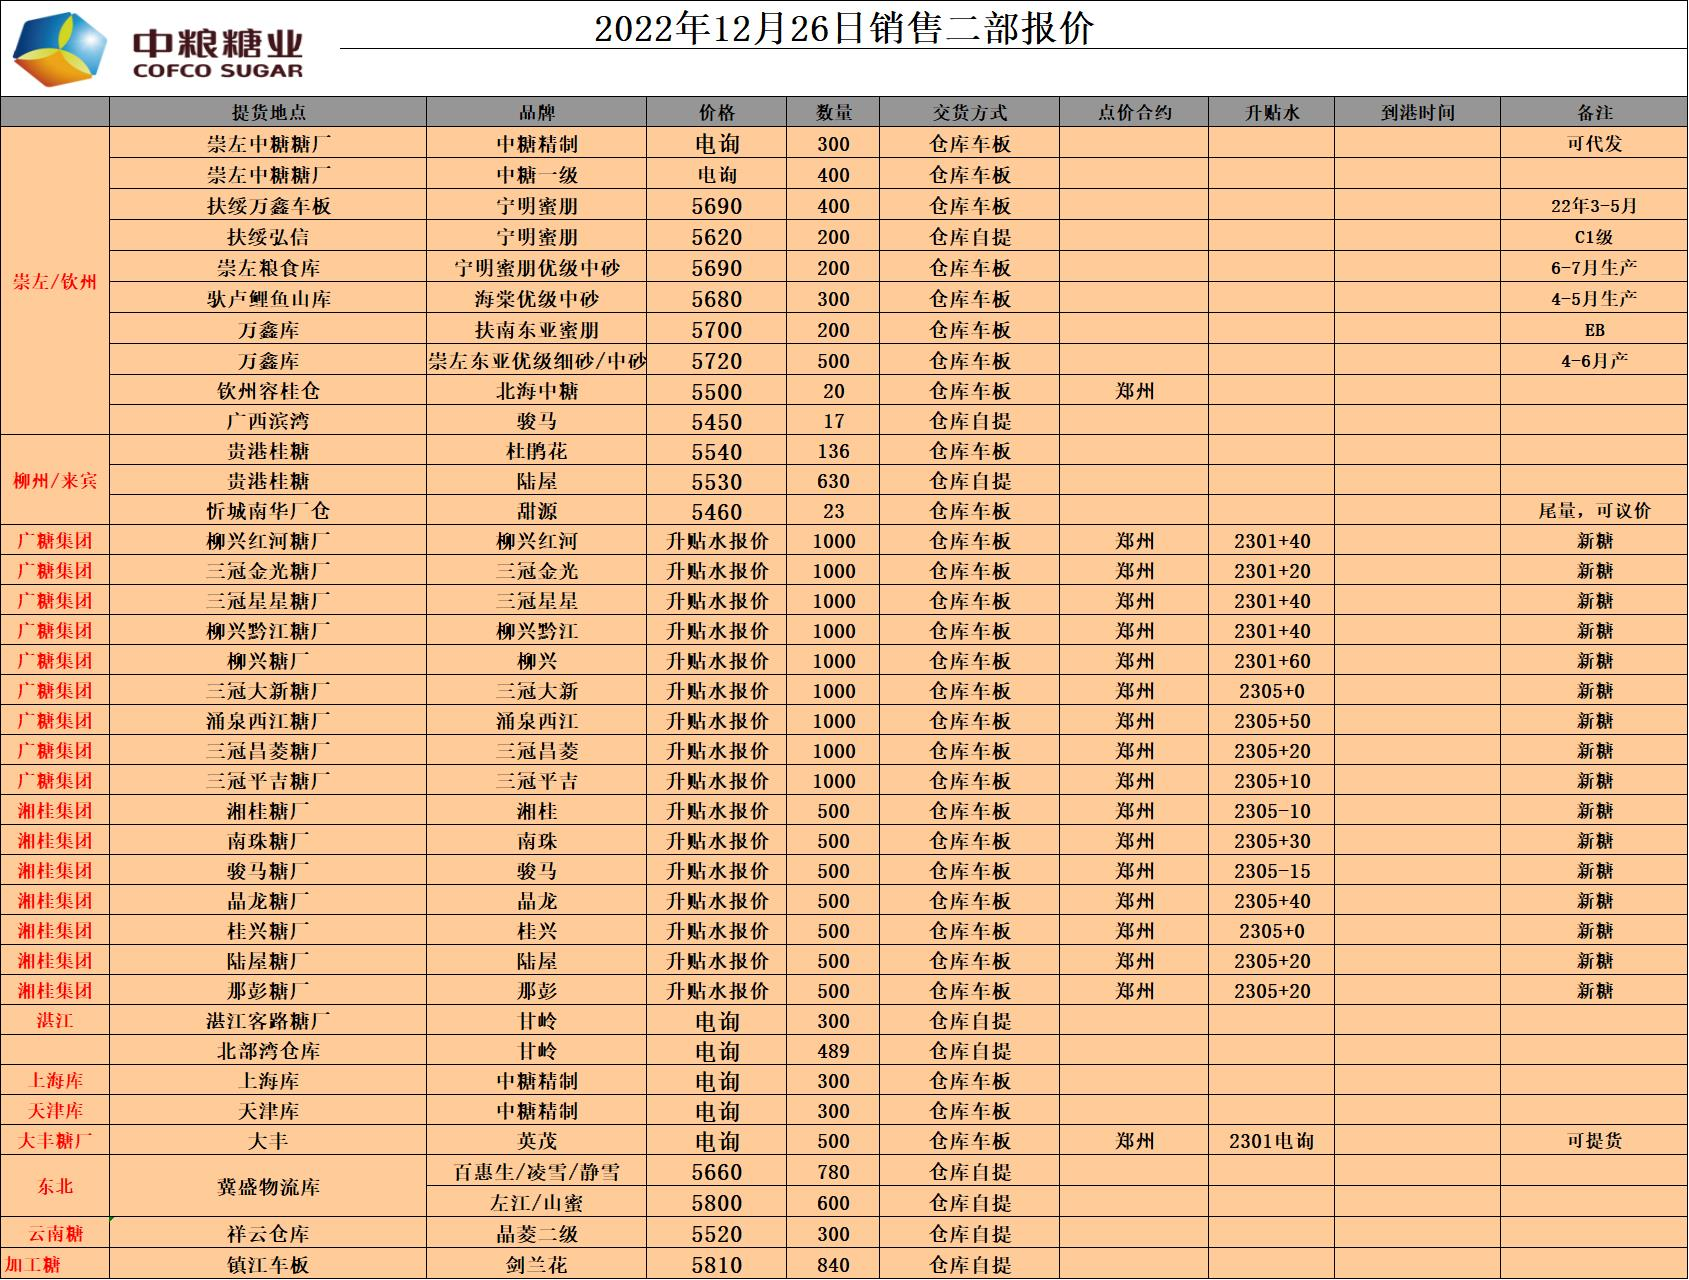This screenshot has height=1280, width=1689.
Task: Select the 价格 column header
Action: tap(717, 113)
